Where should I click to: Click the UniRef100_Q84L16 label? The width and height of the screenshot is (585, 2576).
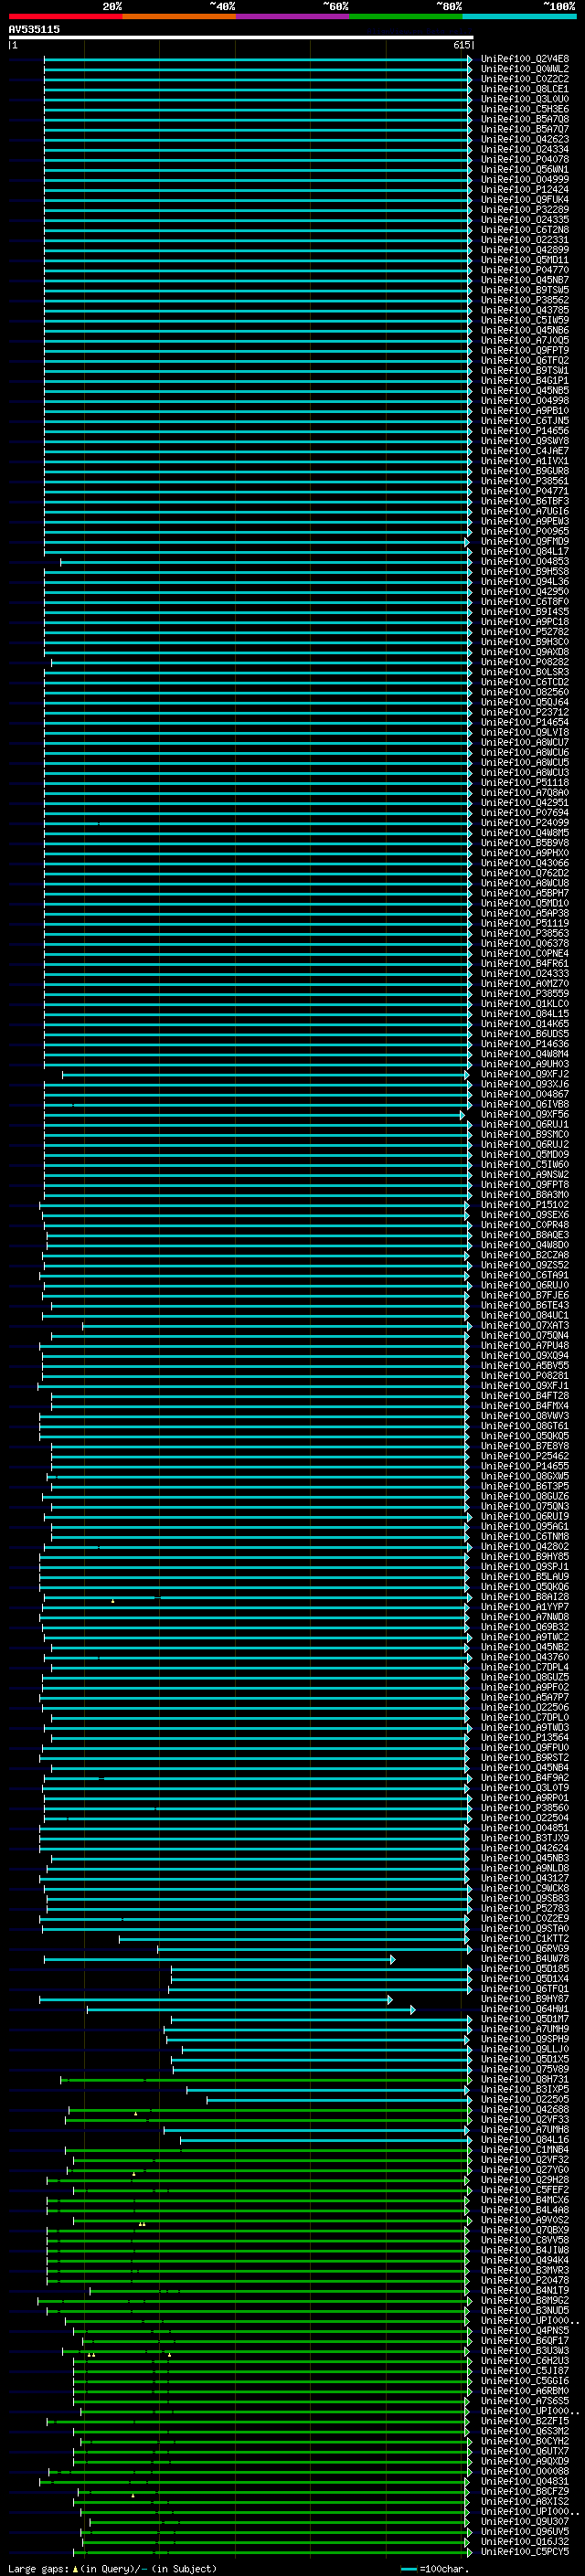(525, 2139)
